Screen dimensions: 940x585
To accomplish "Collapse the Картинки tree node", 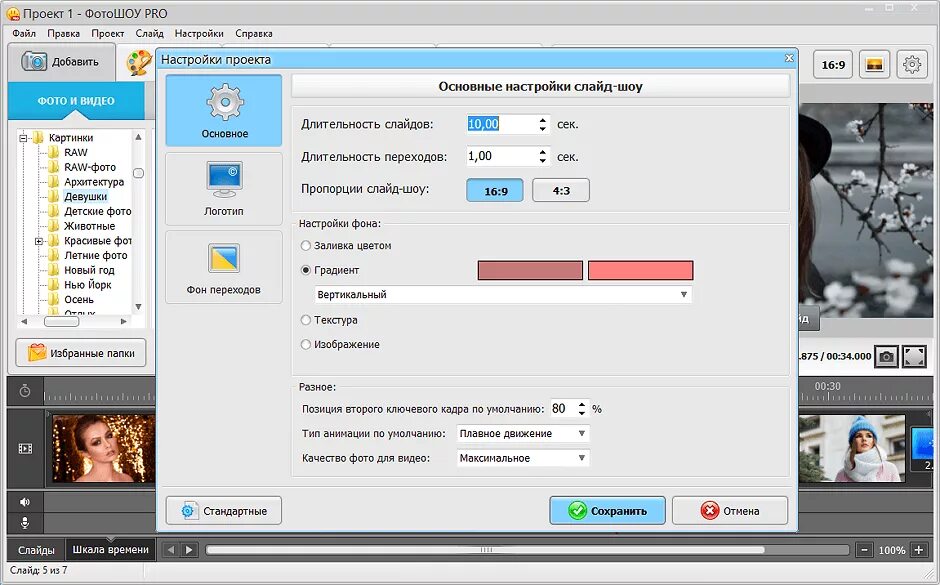I will point(23,138).
